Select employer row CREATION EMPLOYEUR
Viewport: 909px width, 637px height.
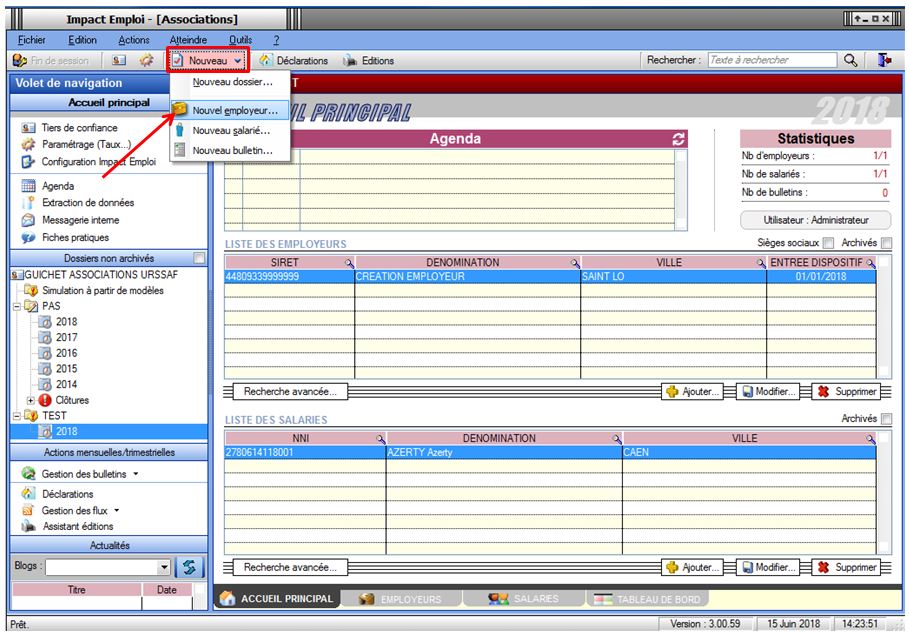click(550, 276)
